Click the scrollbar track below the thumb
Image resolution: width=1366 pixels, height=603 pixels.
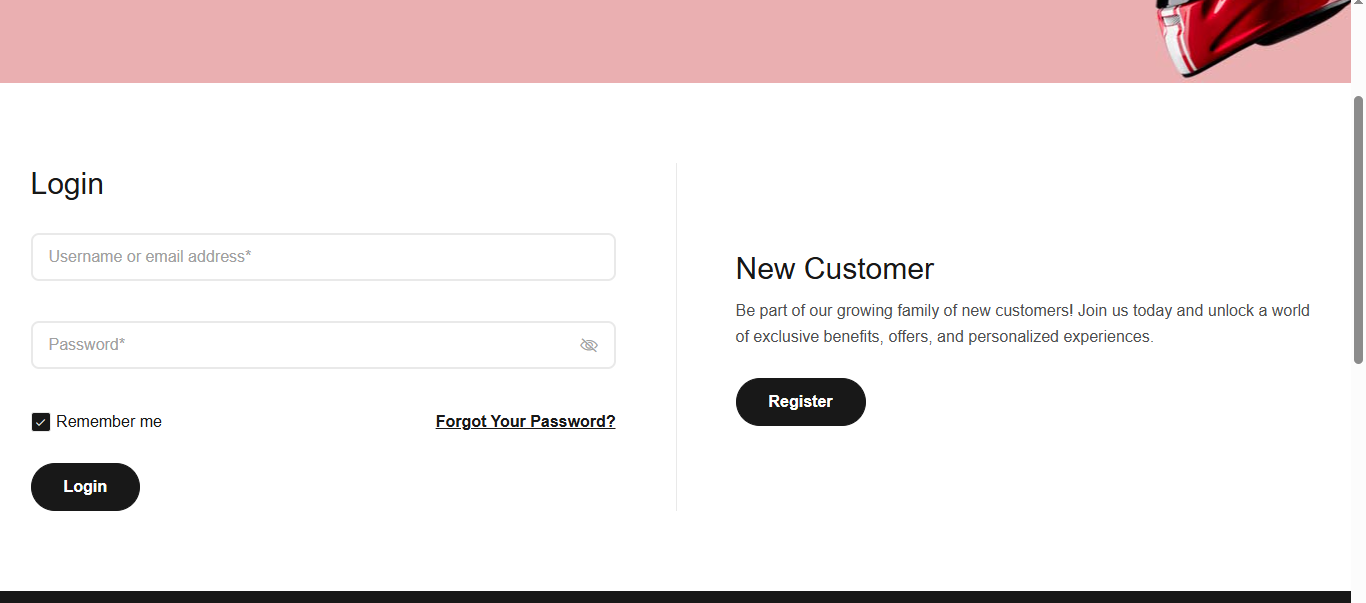click(x=1358, y=480)
